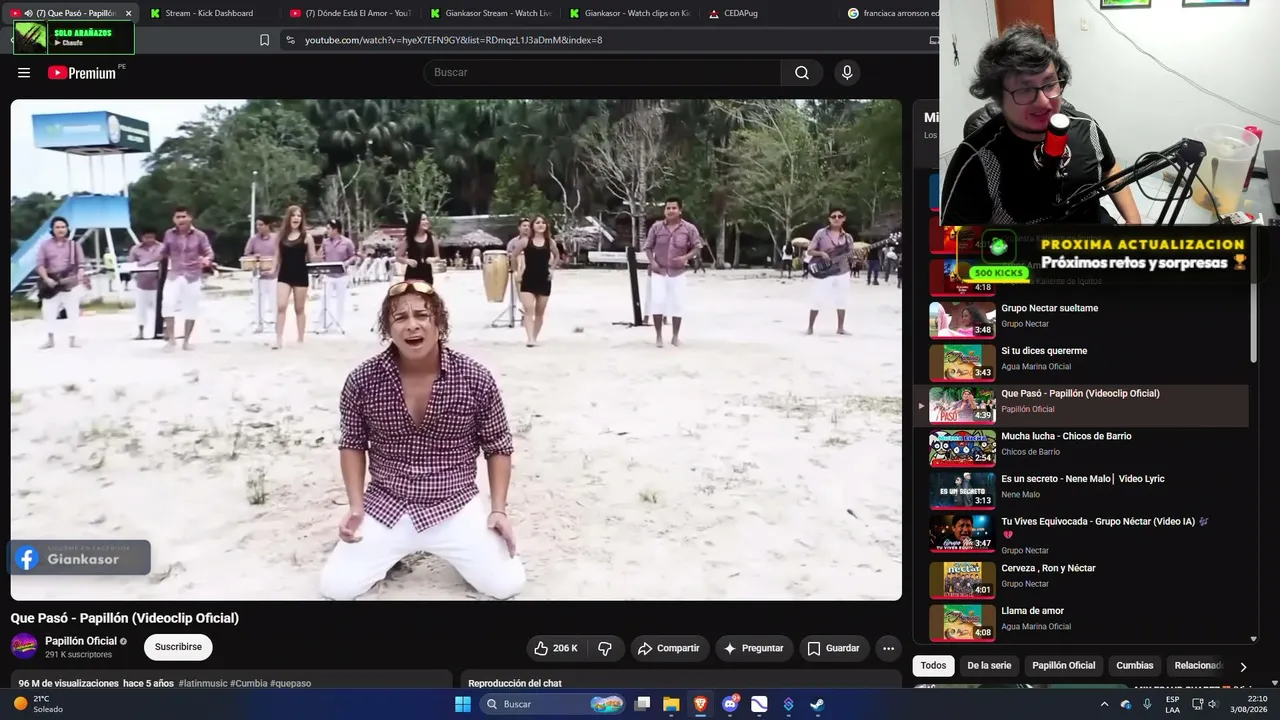Open the YouTube hamburger guide menu
The image size is (1280, 720).
click(24, 72)
